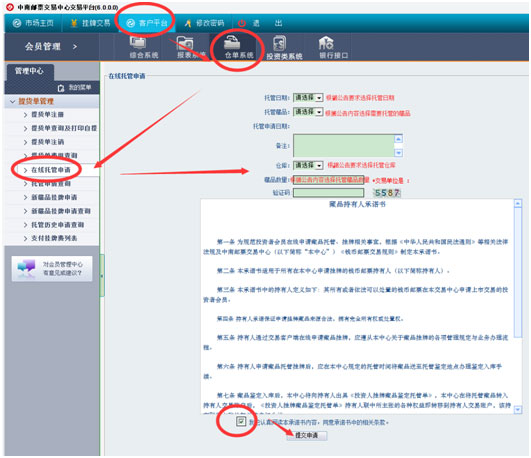Click the 承诺书 scrollbar down arrow
The height and width of the screenshot is (458, 531).
[517, 410]
